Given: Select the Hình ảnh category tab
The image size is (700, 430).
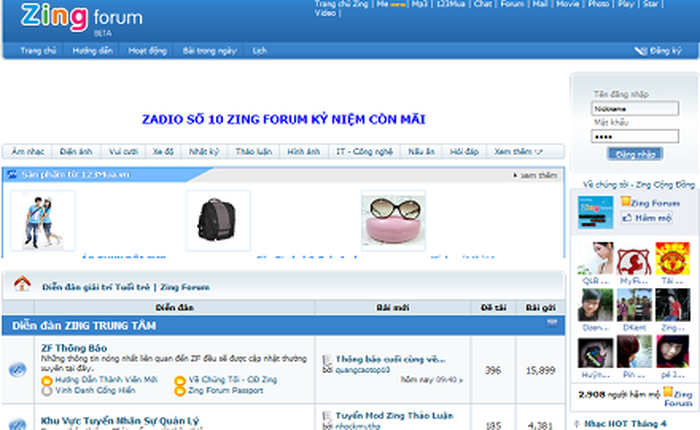Looking at the screenshot, I should tap(304, 152).
